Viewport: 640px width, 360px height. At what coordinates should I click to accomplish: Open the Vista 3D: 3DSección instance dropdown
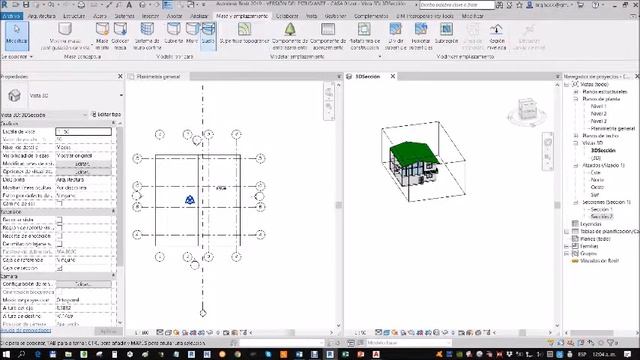click(84, 115)
